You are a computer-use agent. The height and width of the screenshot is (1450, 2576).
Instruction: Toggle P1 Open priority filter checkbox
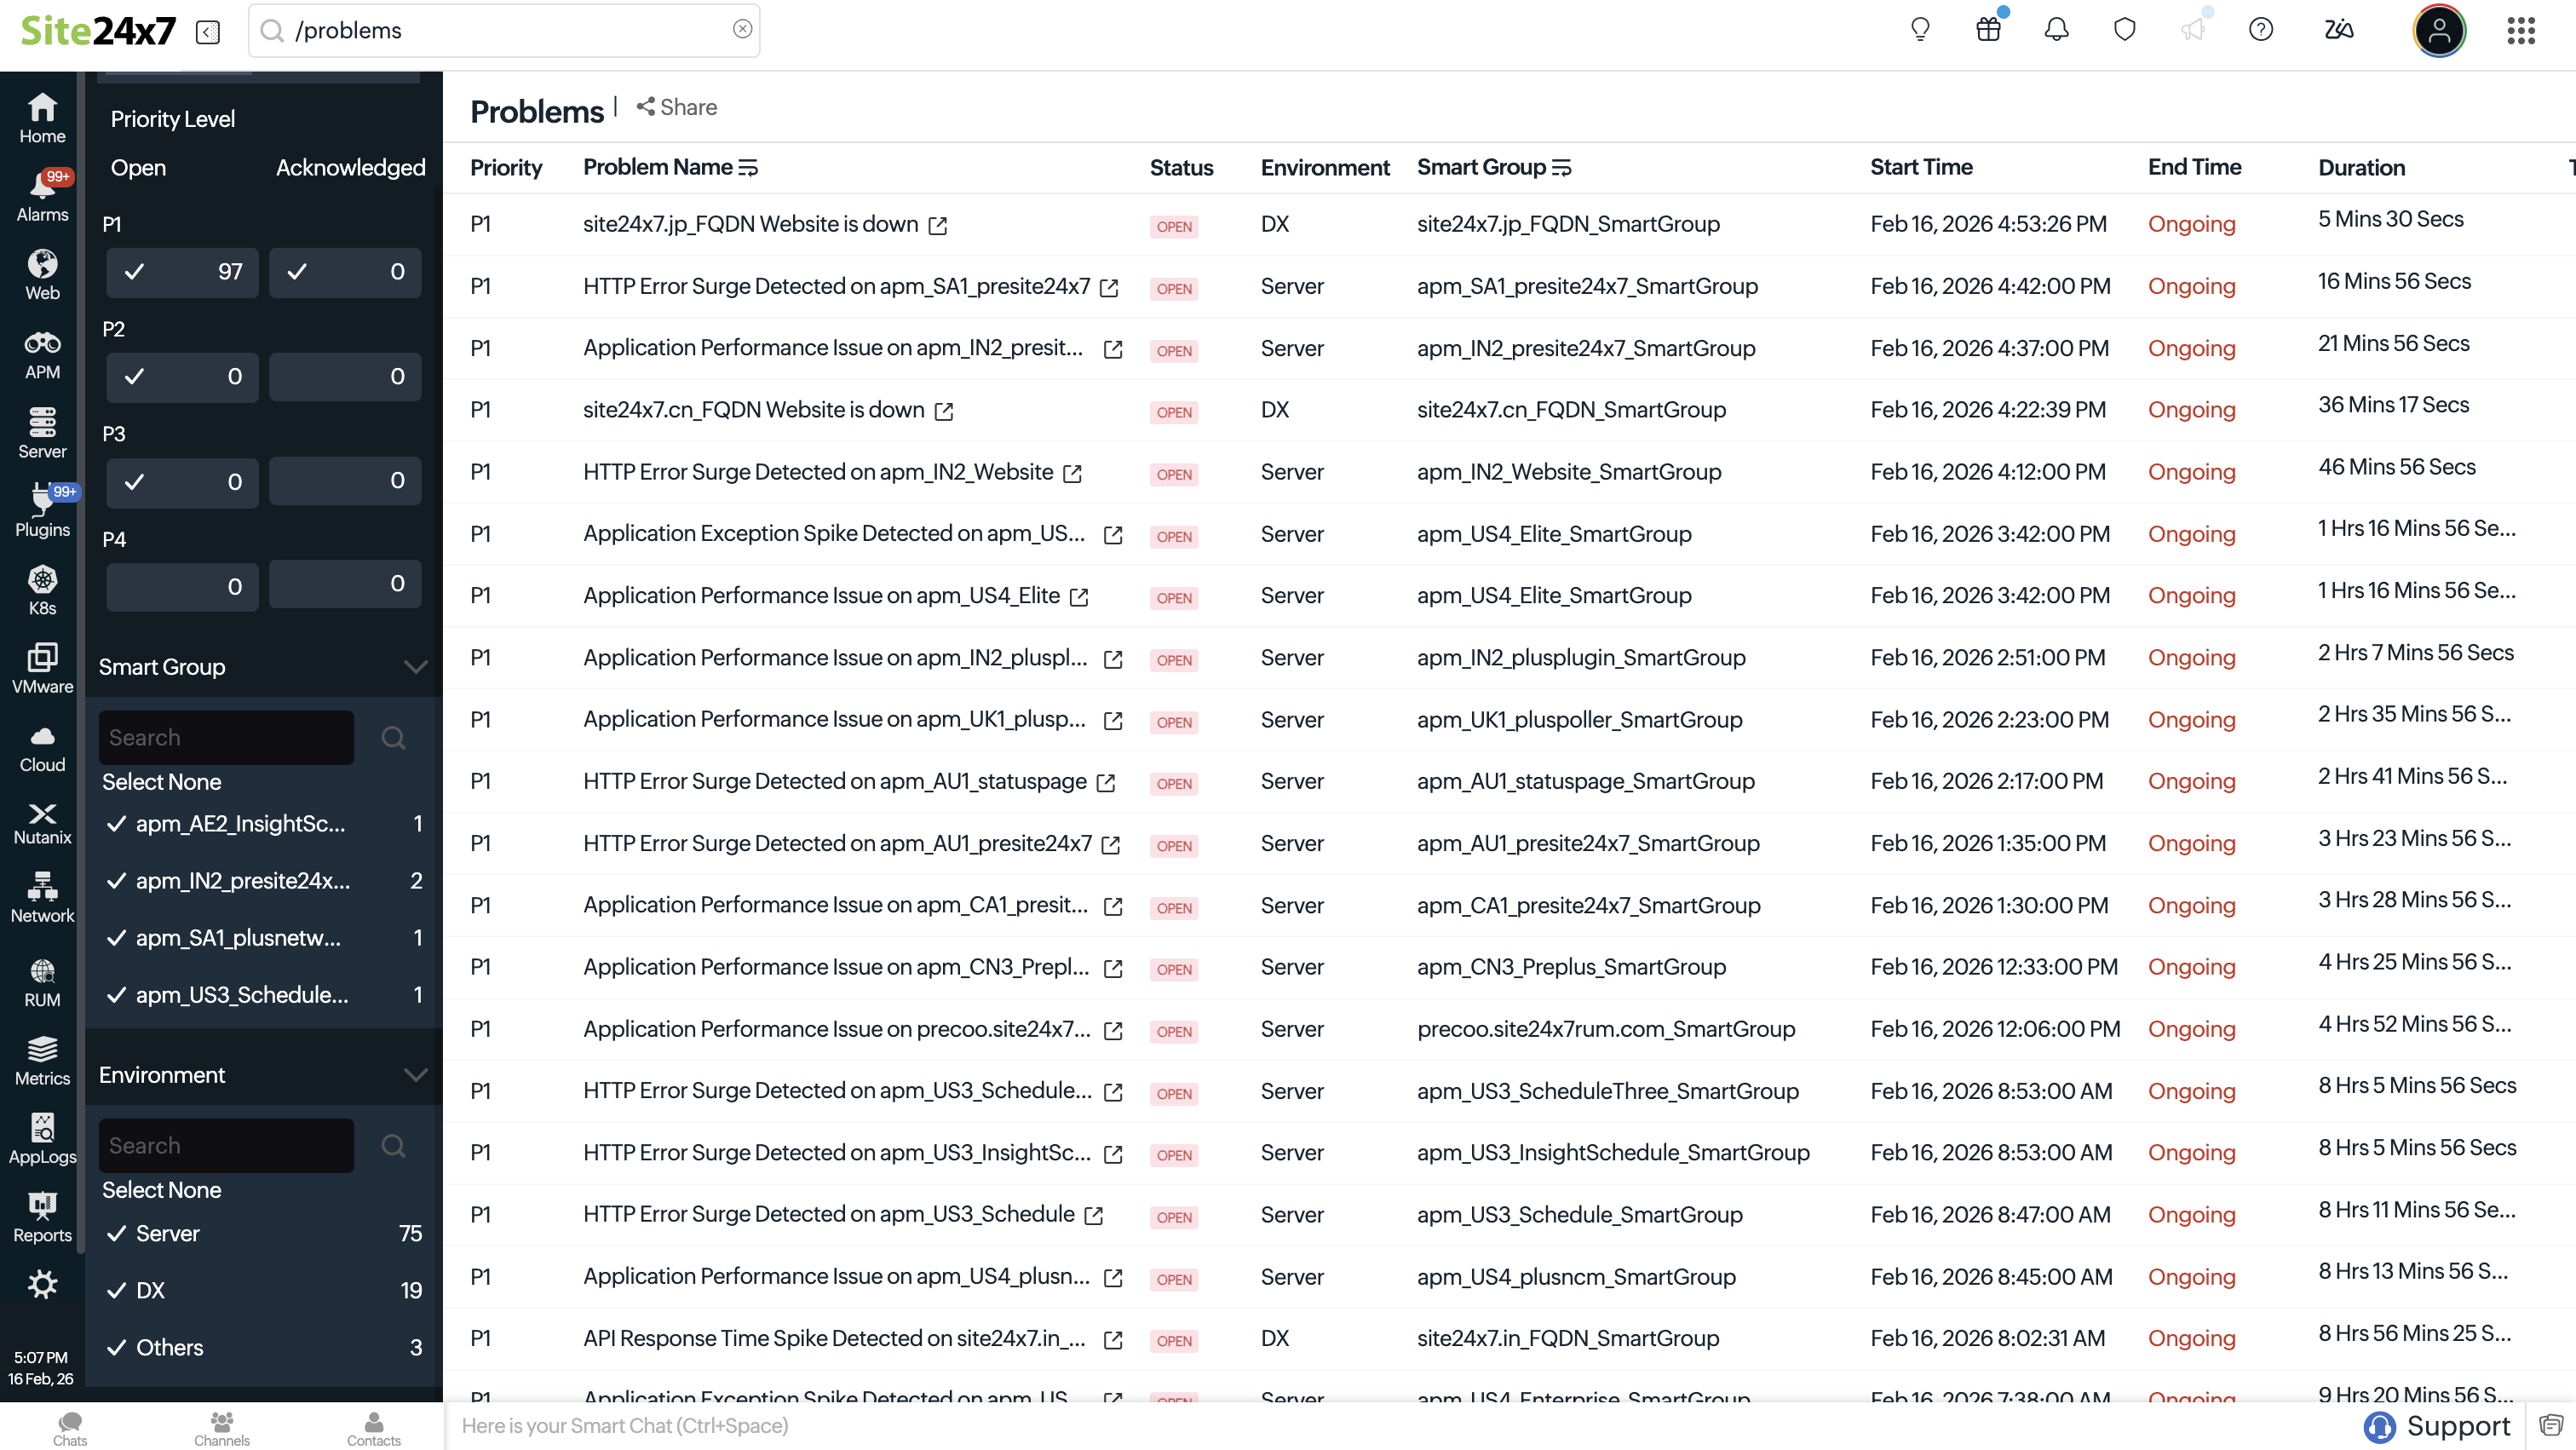click(135, 272)
